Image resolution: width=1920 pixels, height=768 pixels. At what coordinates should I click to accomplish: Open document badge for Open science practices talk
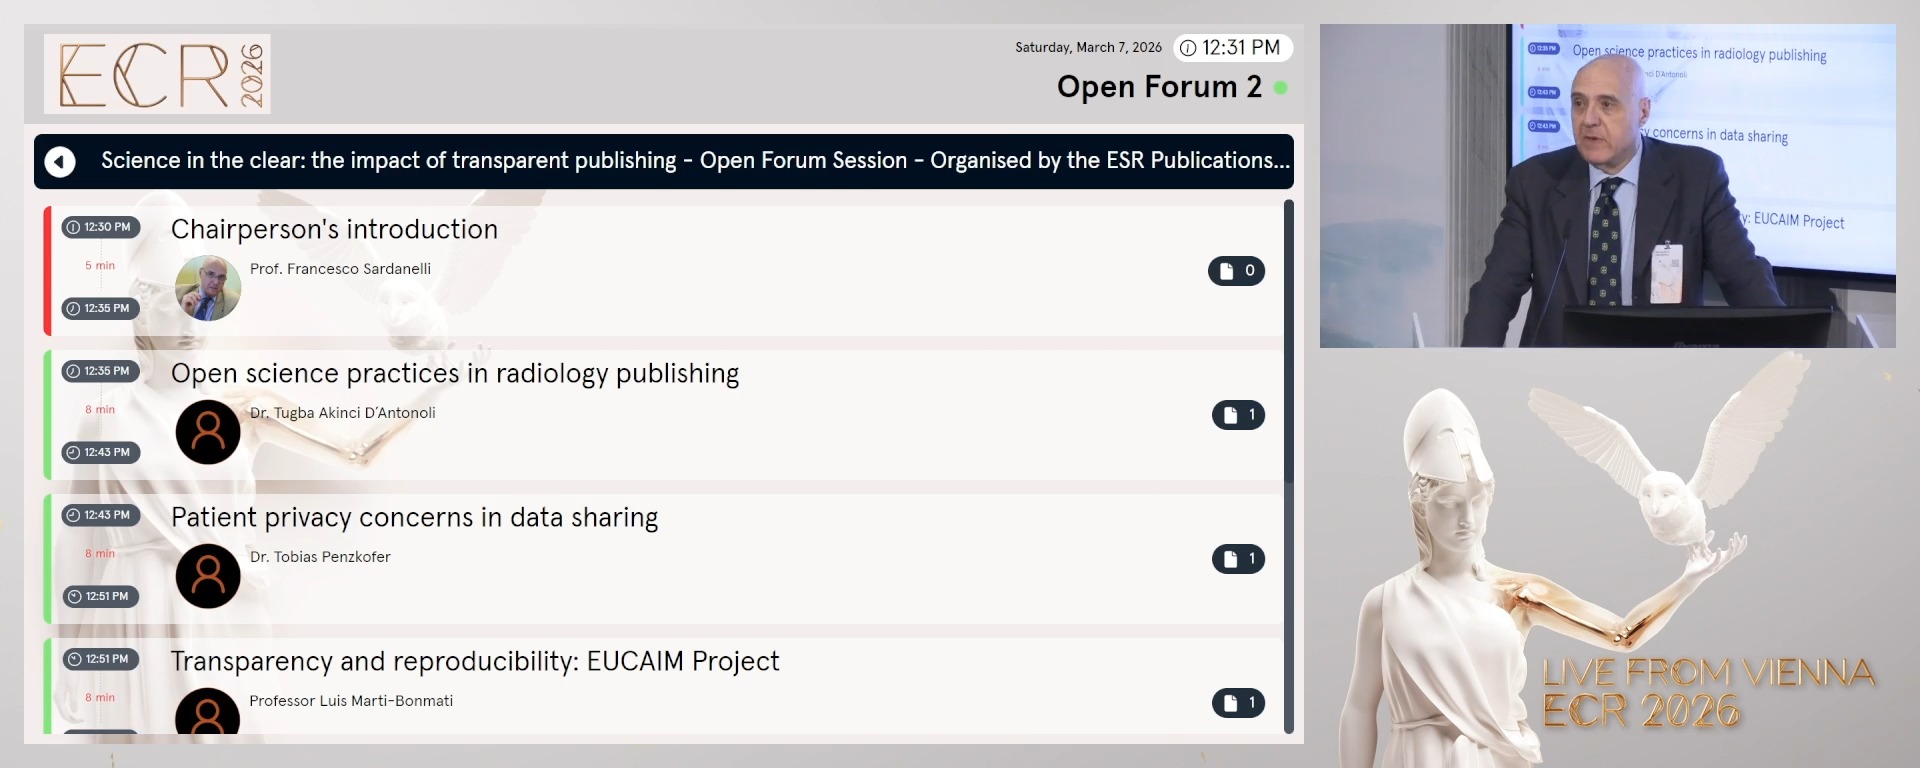coord(1238,415)
